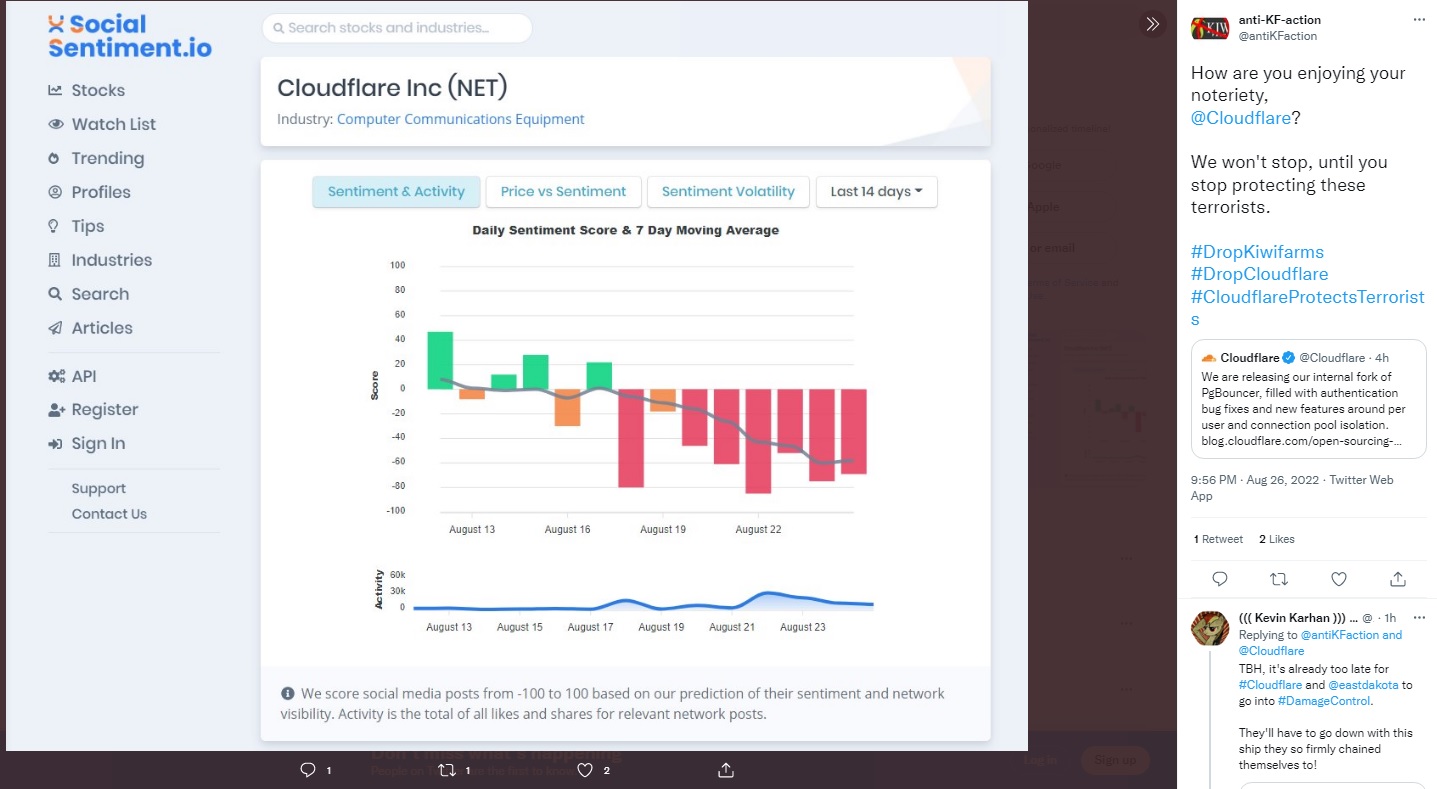Open the quoted Cloudflare tweet card

(x=1308, y=398)
